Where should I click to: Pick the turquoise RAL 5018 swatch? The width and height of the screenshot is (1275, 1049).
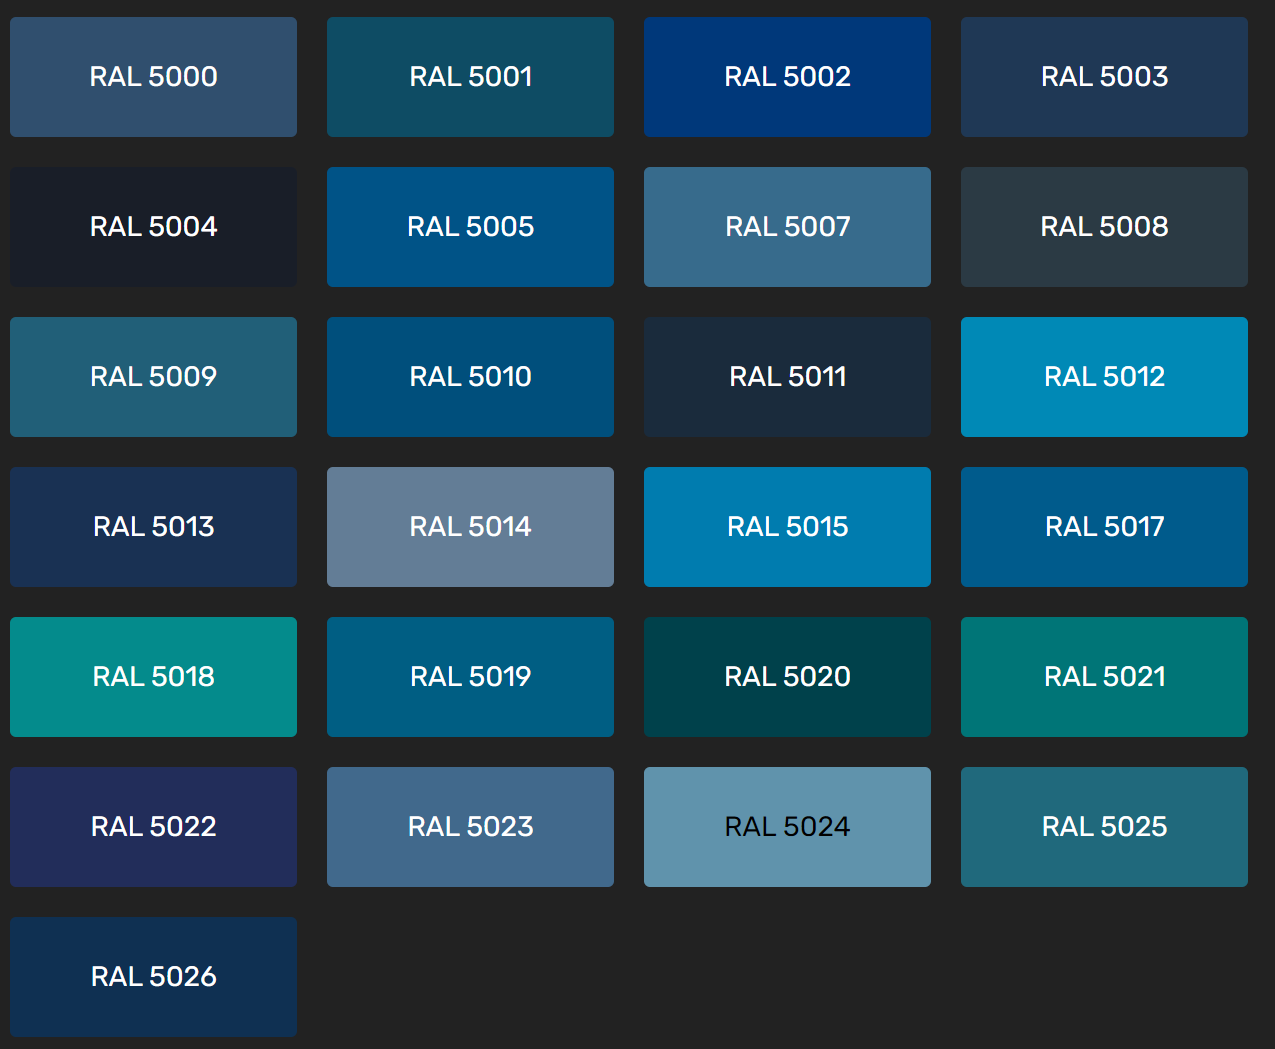pos(153,677)
